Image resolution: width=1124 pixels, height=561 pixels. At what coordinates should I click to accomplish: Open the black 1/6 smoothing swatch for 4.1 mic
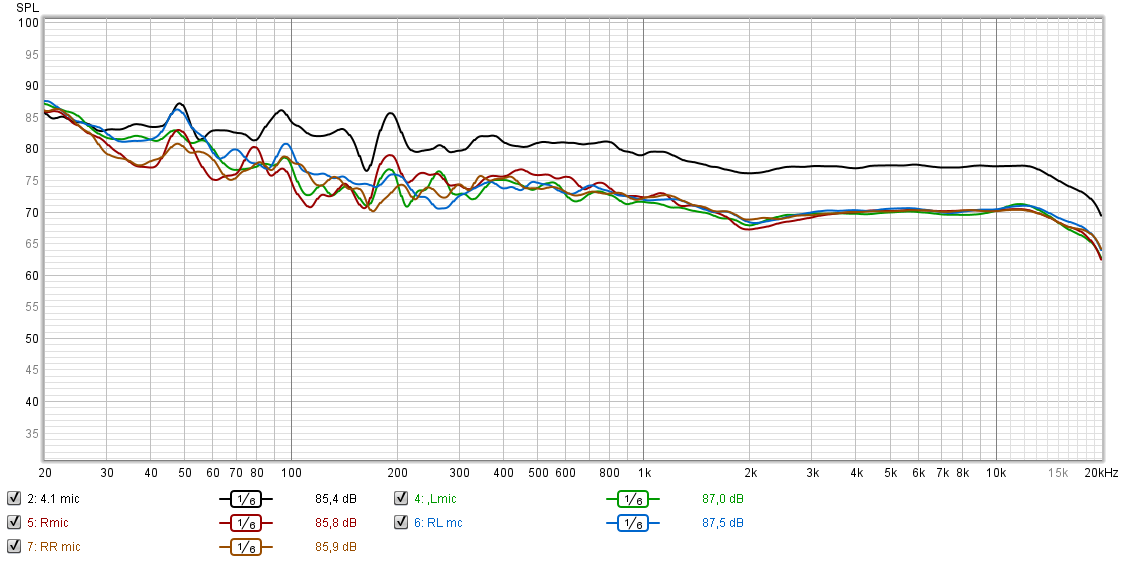pyautogui.click(x=246, y=499)
